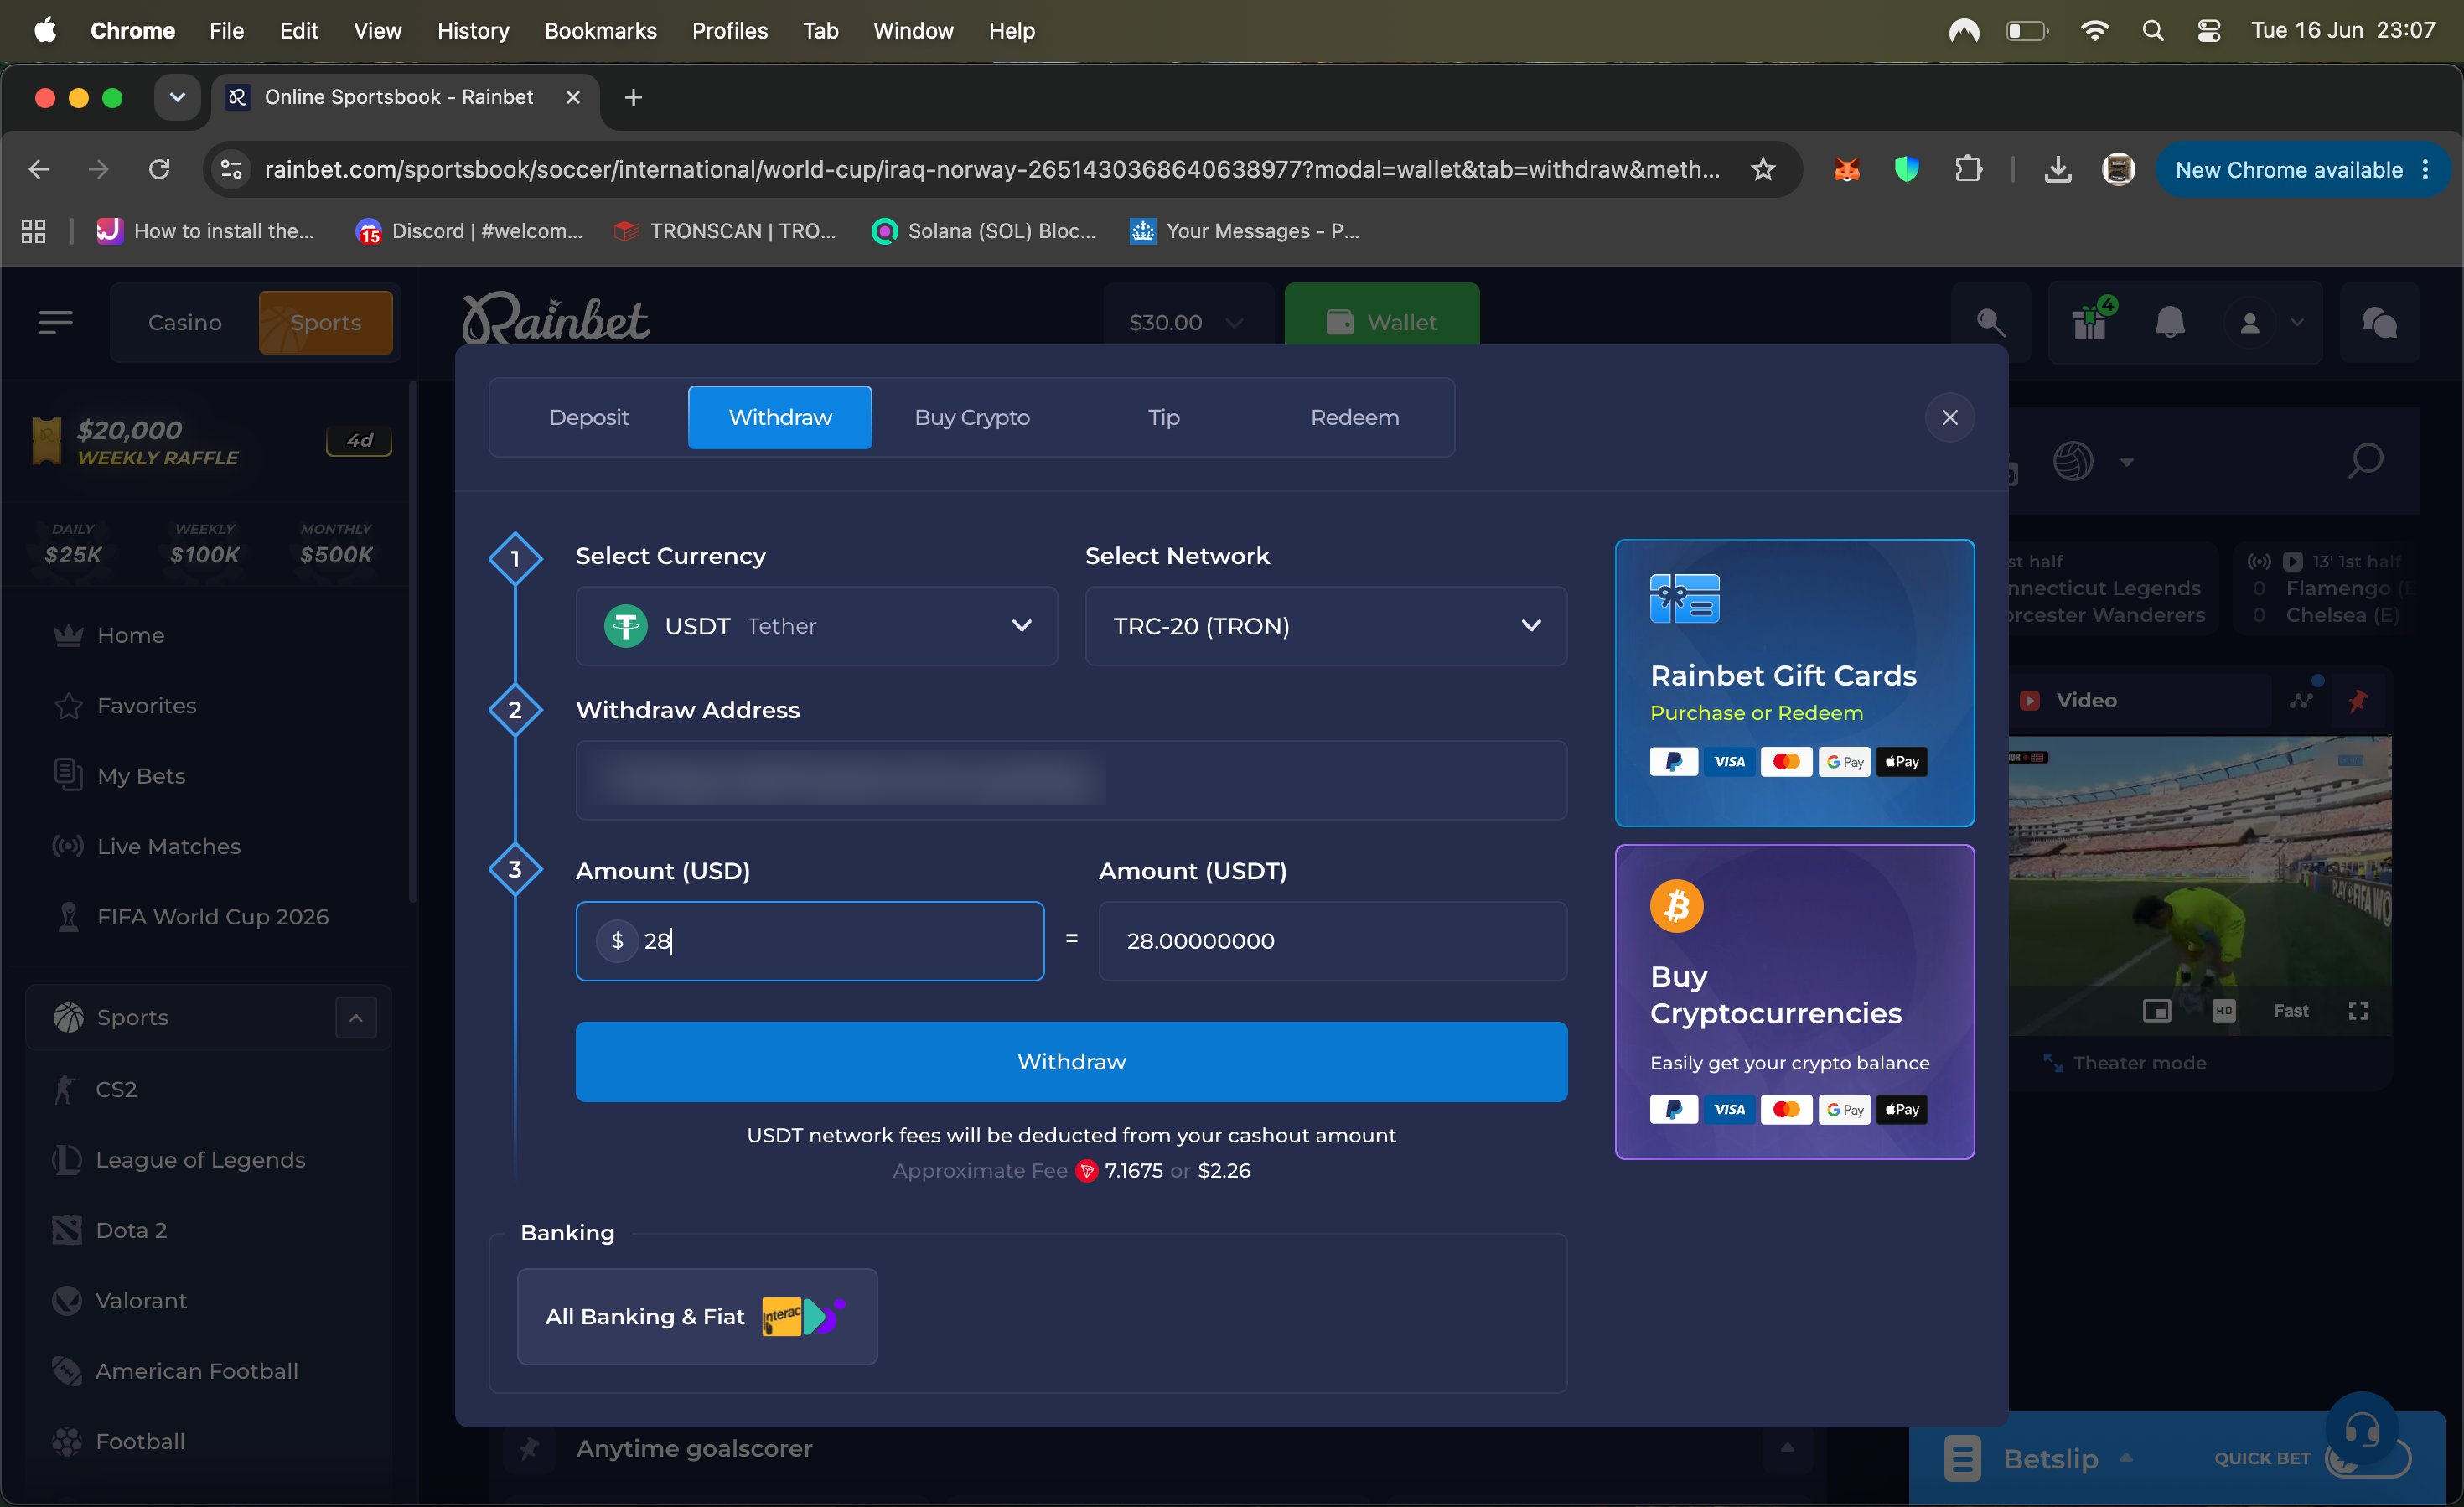Toggle HD quality on video
Viewport: 2464px width, 1507px height.
2223,1011
